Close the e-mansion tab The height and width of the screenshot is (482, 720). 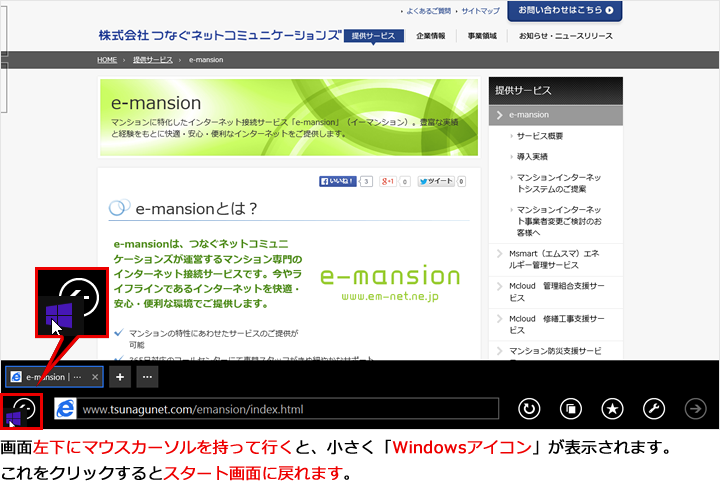(x=95, y=377)
